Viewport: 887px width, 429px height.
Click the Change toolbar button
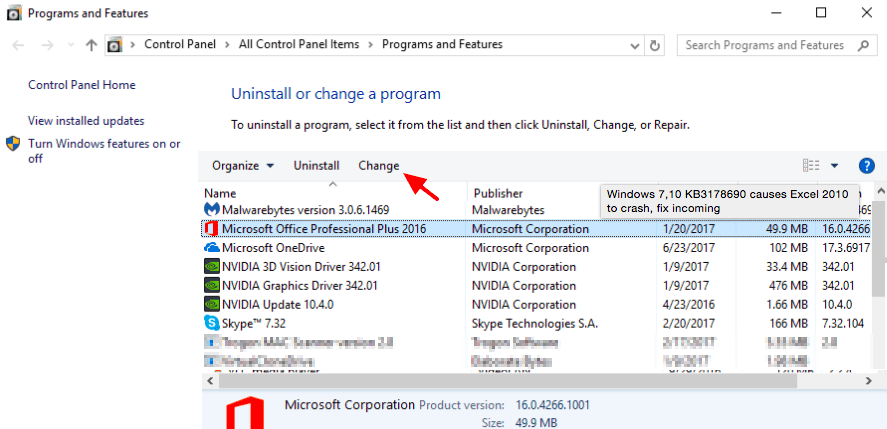(x=378, y=165)
